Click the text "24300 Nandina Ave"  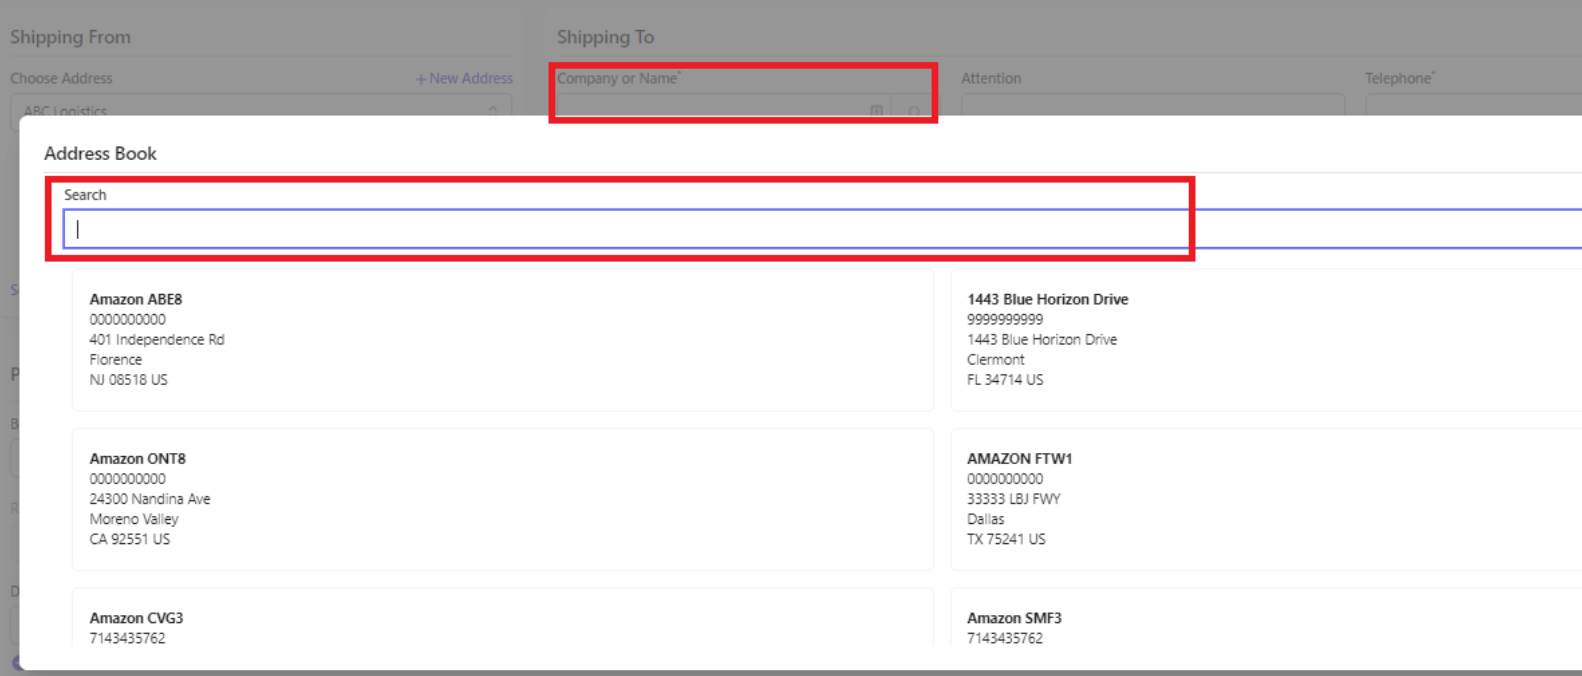(150, 499)
